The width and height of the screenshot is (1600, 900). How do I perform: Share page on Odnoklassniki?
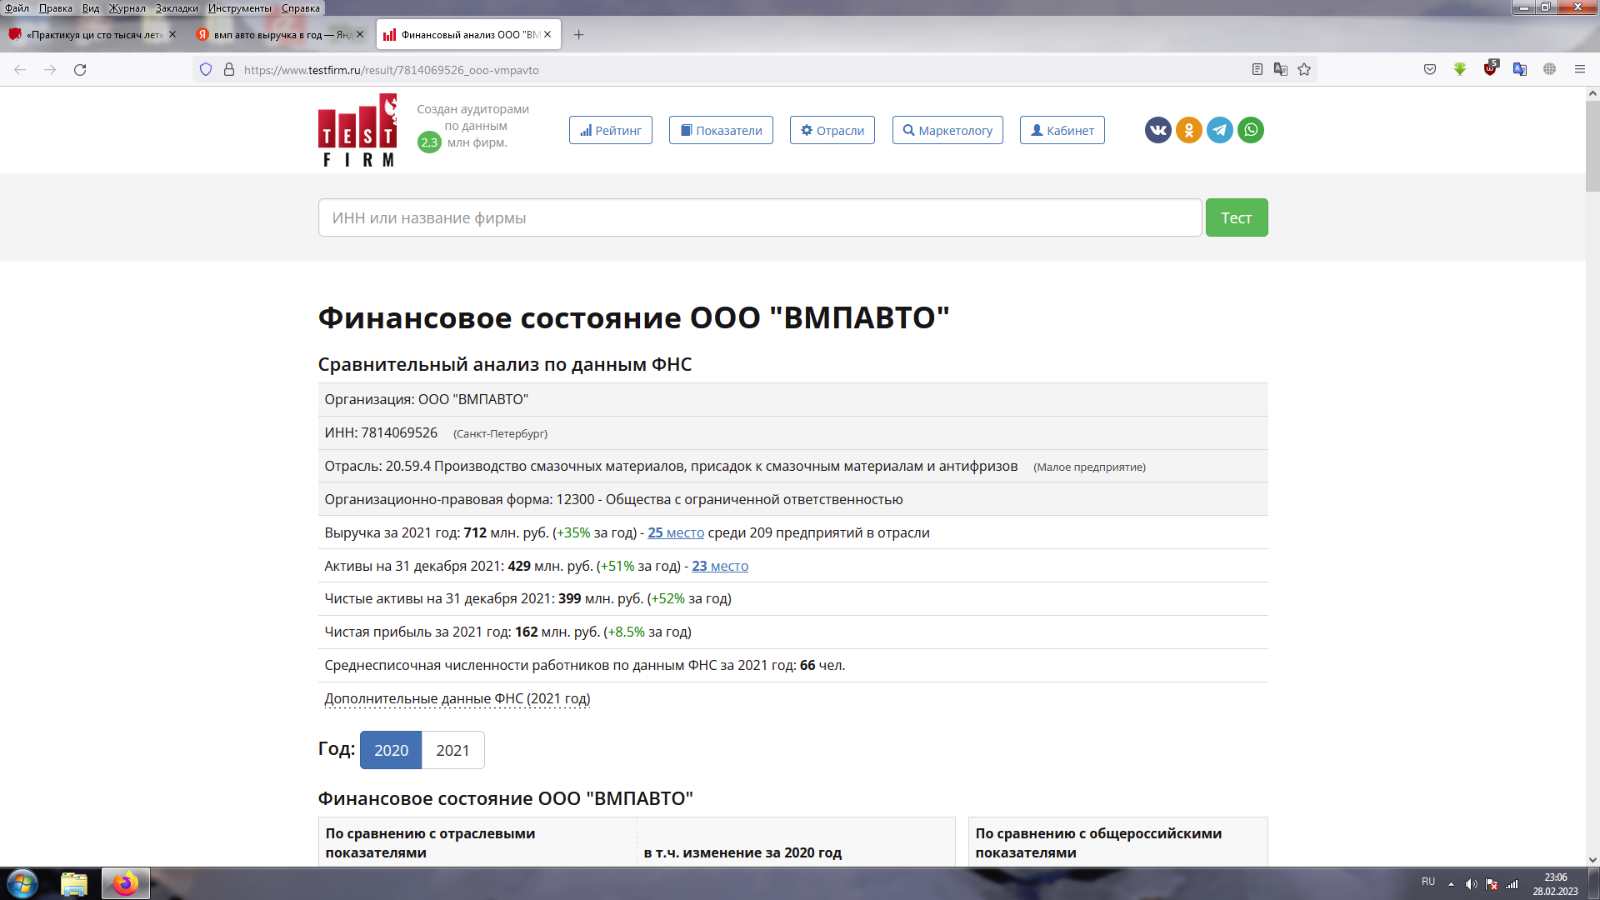coord(1189,130)
